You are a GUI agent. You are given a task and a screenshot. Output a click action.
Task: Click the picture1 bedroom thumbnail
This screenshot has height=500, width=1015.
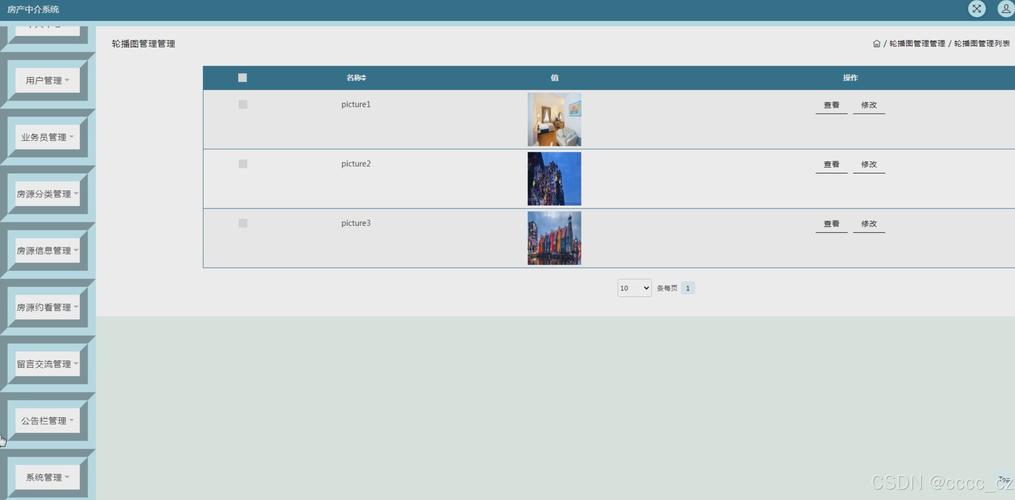tap(554, 119)
